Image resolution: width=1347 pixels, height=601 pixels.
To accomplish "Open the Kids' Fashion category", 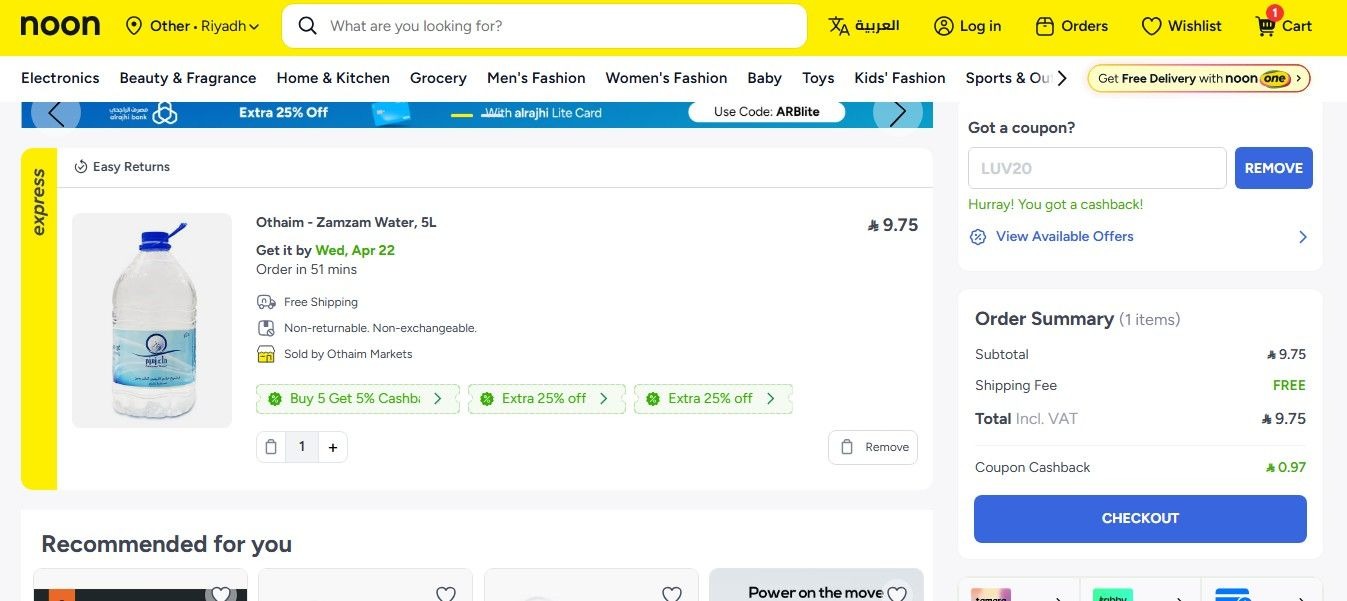I will click(900, 78).
